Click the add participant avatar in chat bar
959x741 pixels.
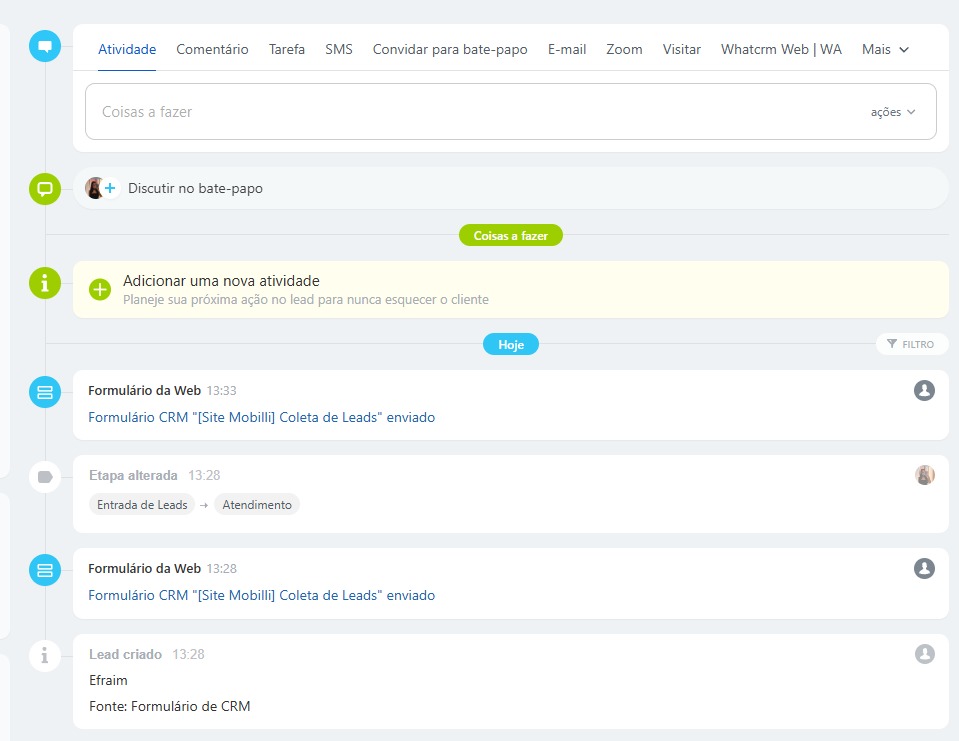101,188
